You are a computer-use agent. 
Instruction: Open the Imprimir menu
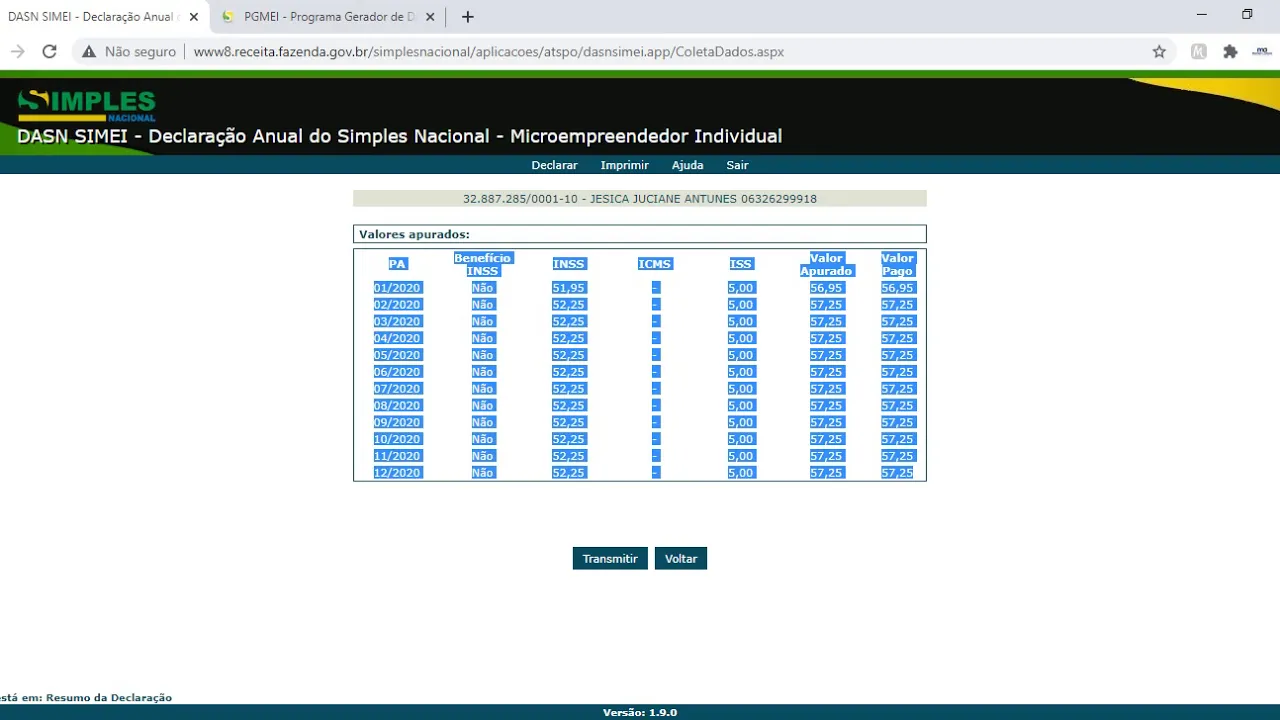[x=625, y=165]
